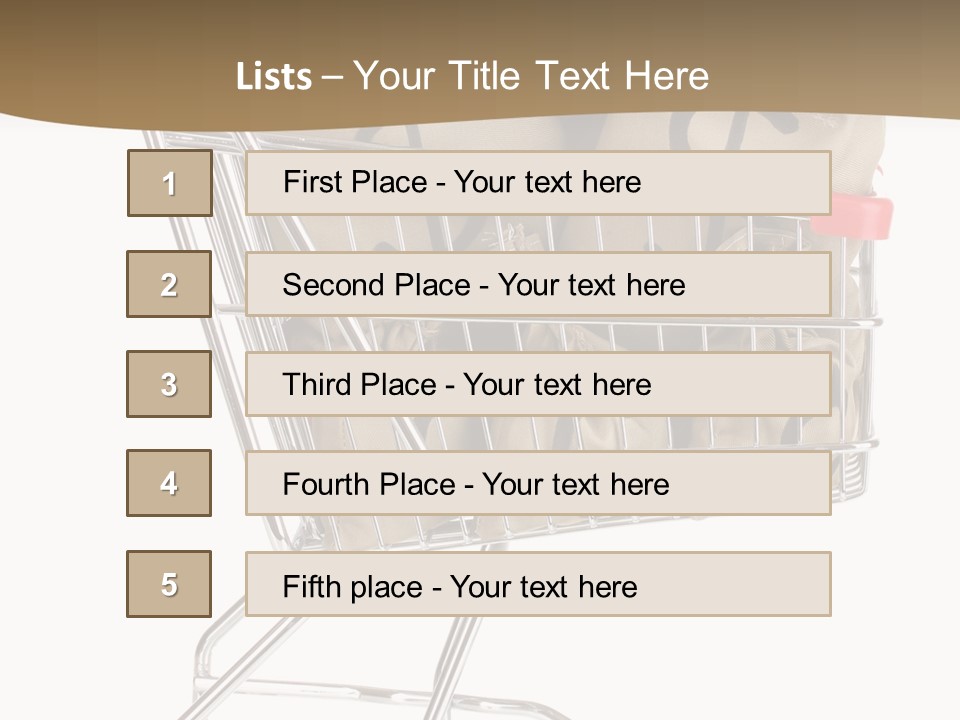
Task: Select the First Place text bar
Action: coord(538,182)
